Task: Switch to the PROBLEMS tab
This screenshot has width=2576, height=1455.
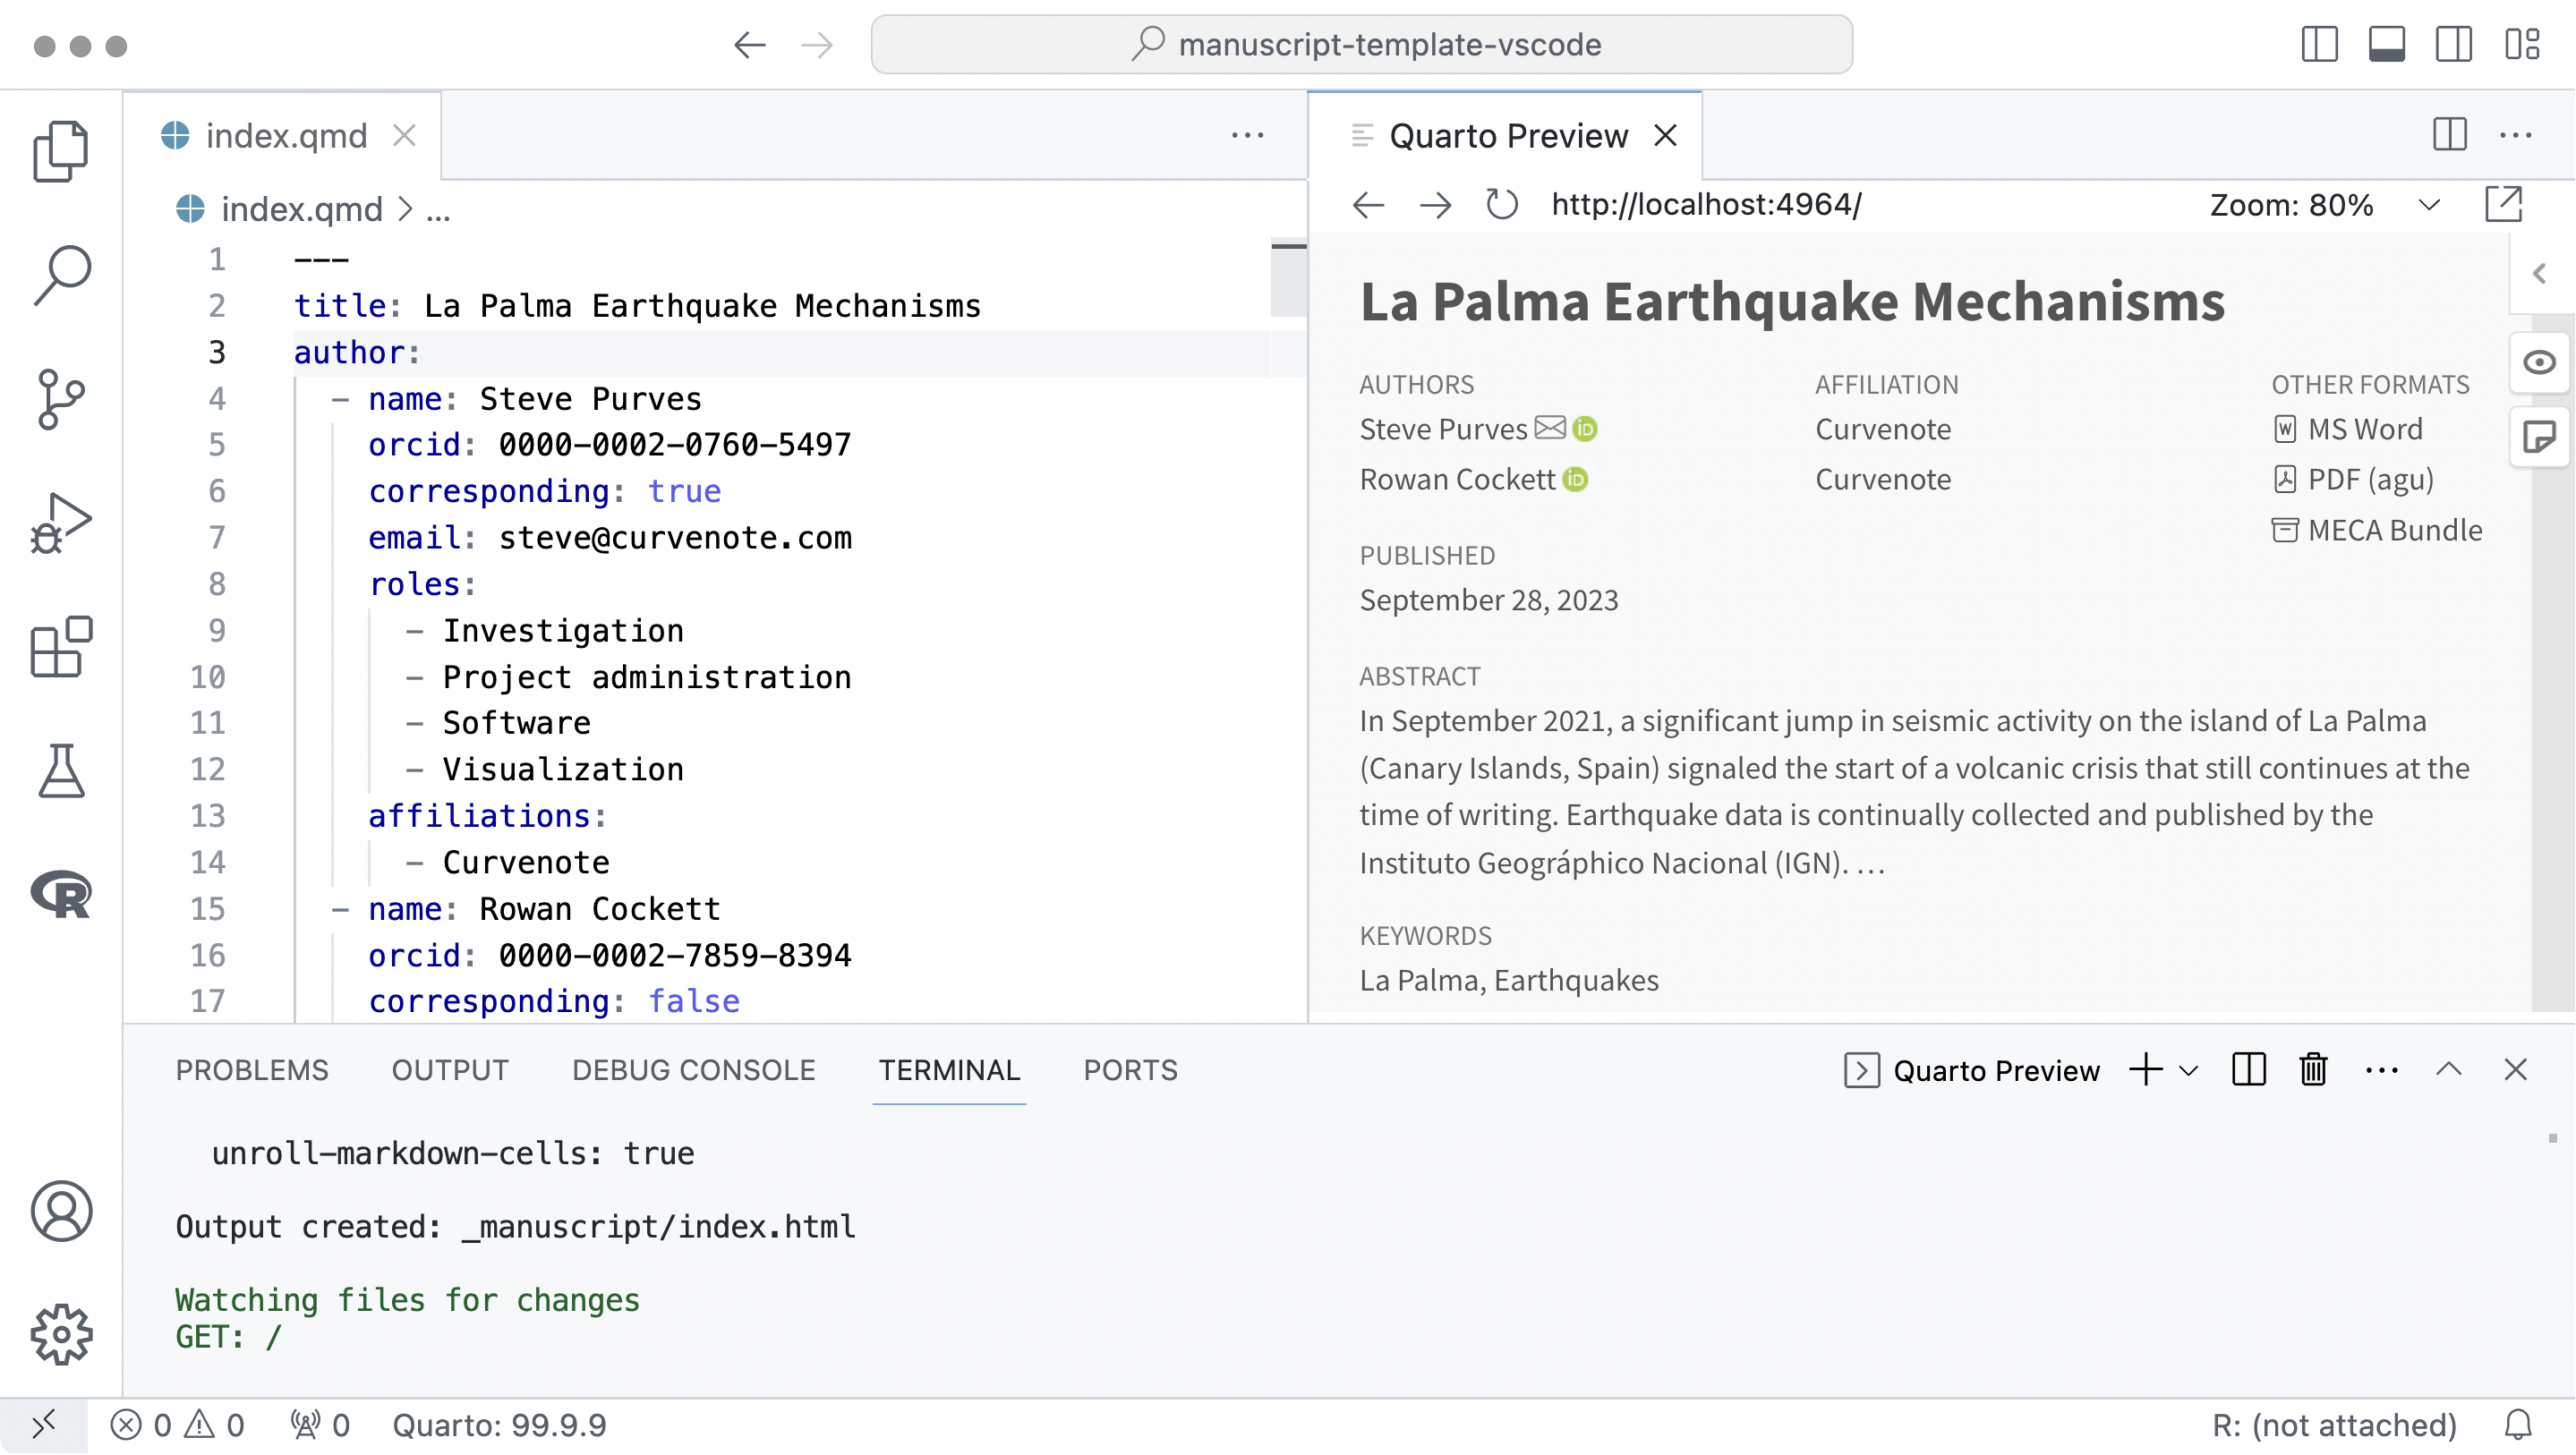Action: 252,1069
